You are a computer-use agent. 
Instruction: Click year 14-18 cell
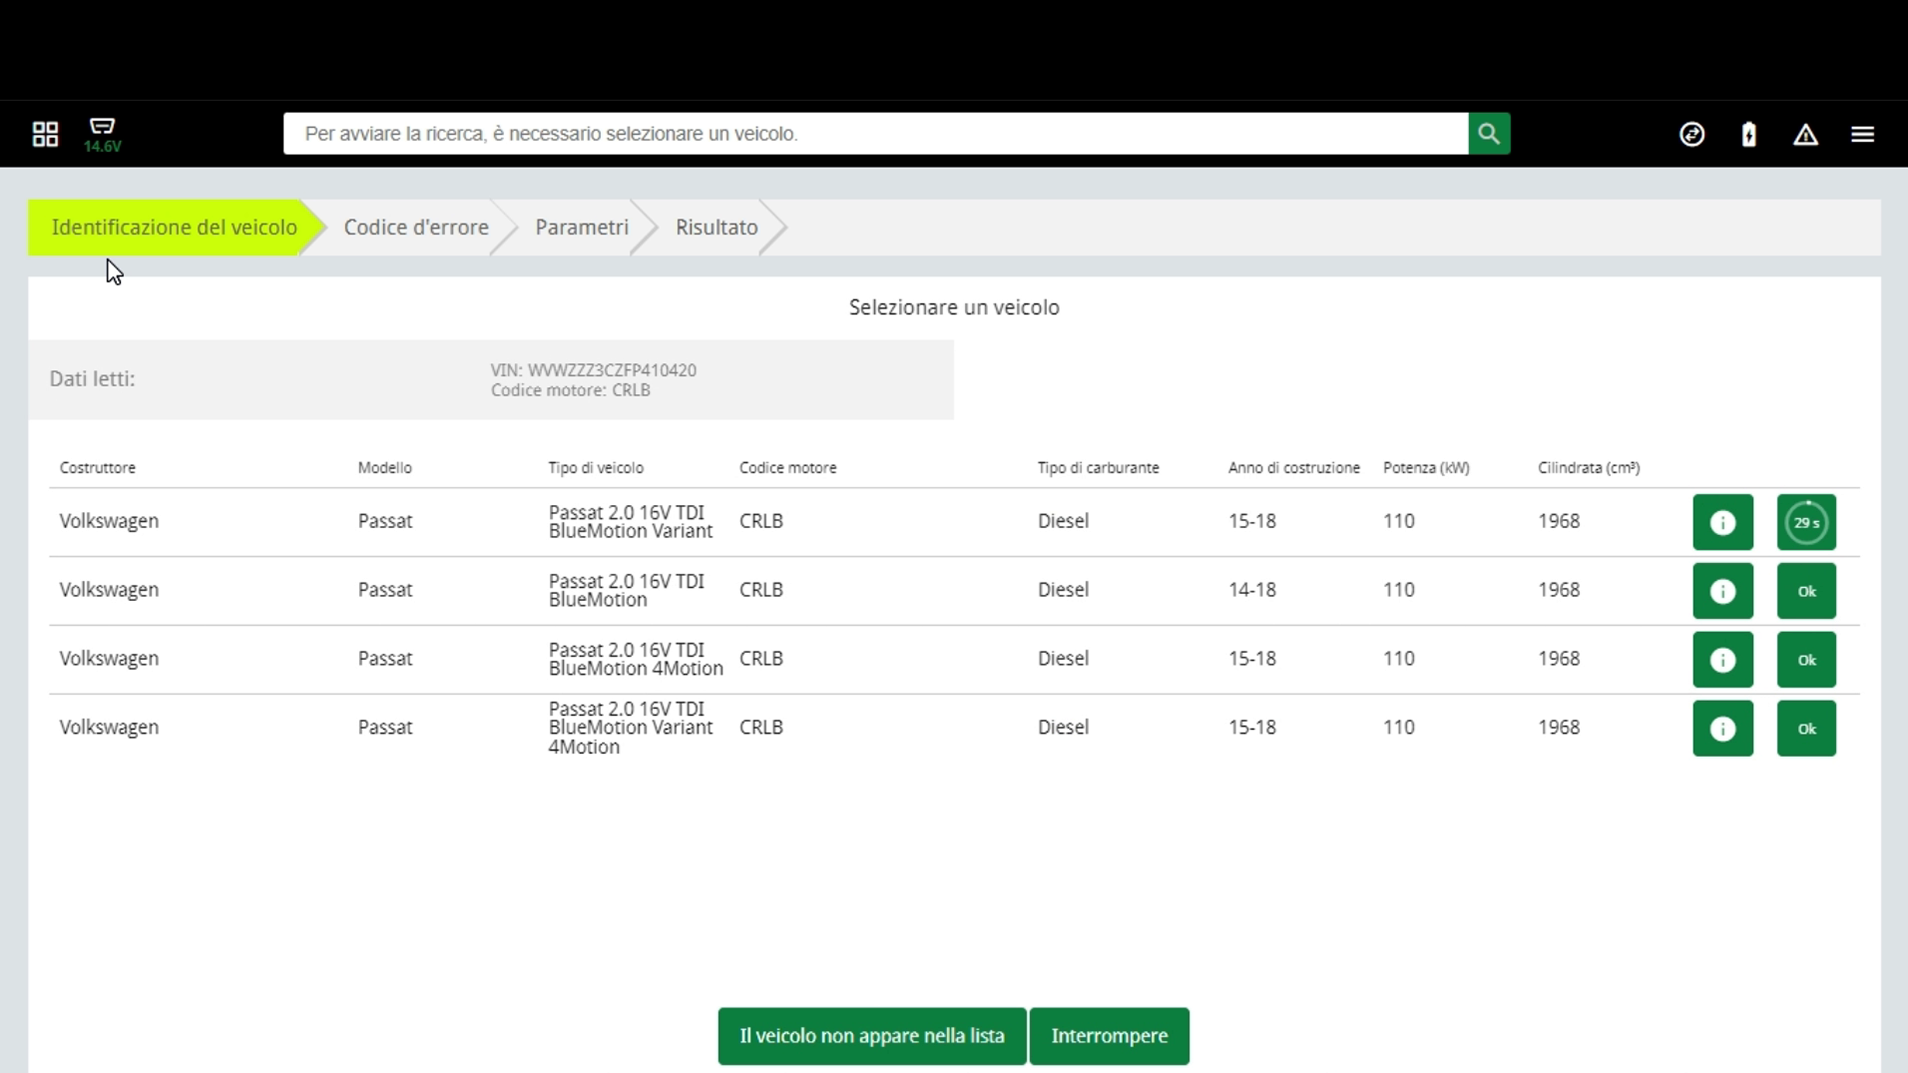(x=1252, y=590)
